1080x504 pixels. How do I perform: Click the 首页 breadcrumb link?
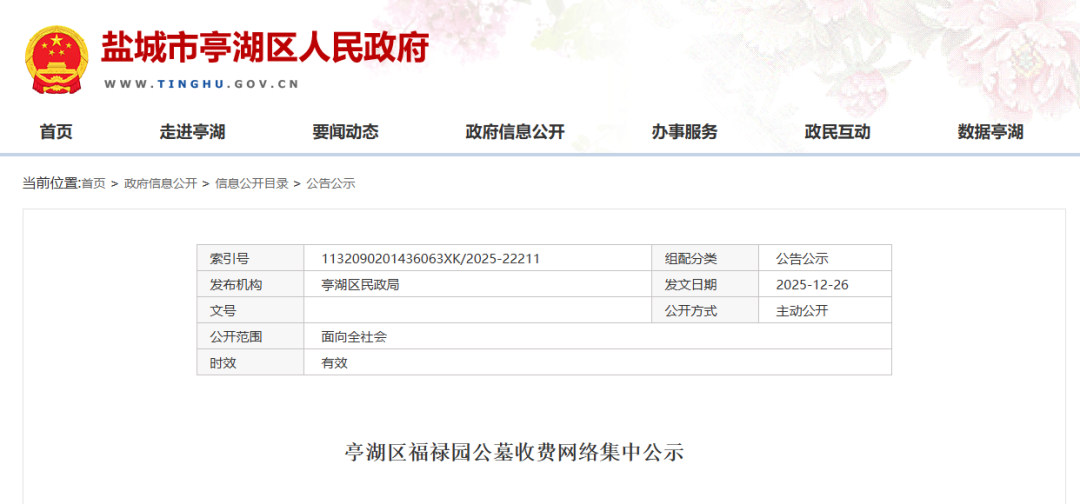[93, 184]
